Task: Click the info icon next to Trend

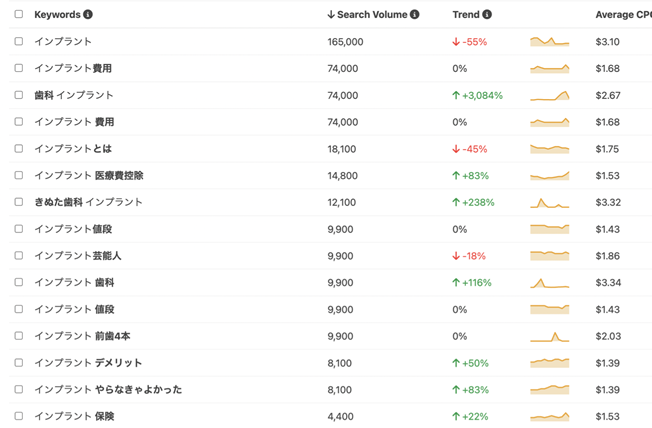Action: click(487, 15)
